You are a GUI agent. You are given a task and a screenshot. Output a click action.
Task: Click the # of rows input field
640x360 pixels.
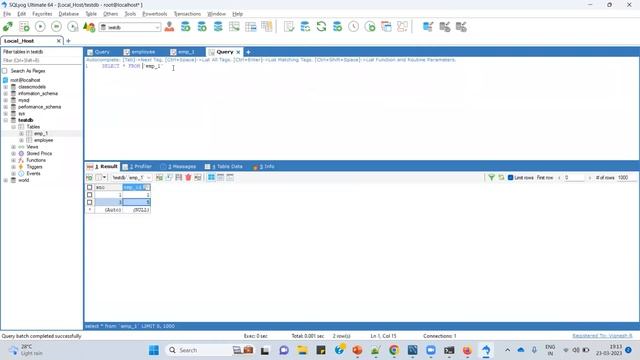coord(627,178)
